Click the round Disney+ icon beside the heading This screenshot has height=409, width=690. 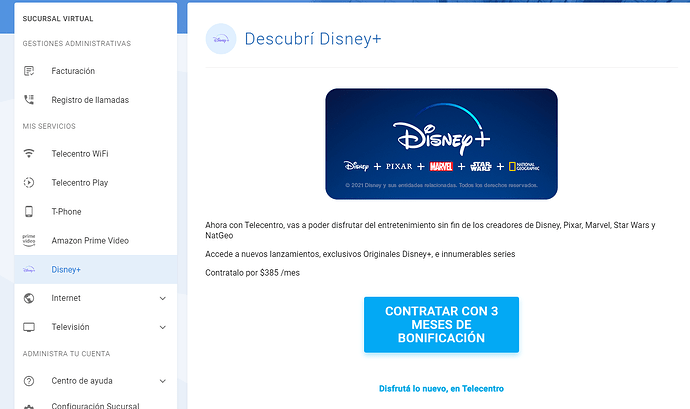pyautogui.click(x=221, y=39)
